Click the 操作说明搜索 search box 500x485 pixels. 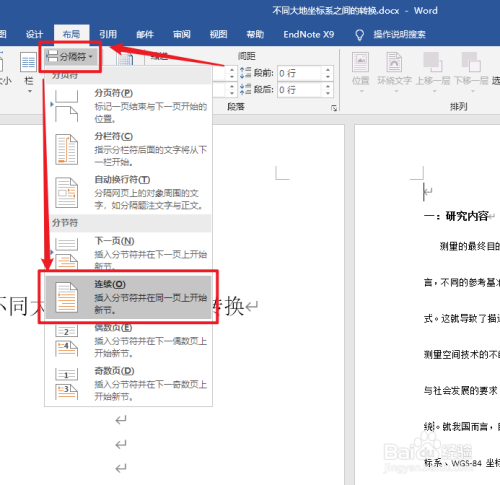pos(399,34)
